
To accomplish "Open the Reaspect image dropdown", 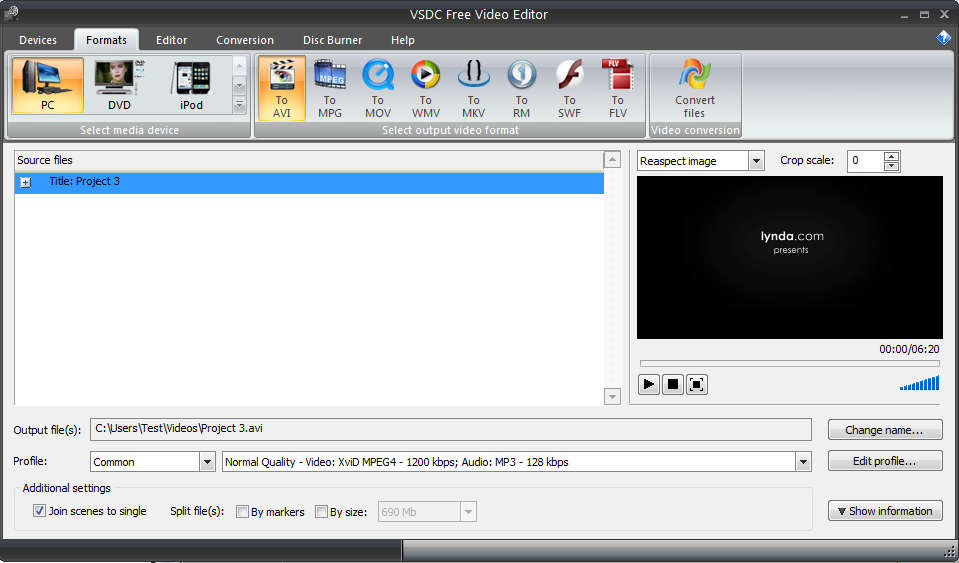I will tap(756, 161).
